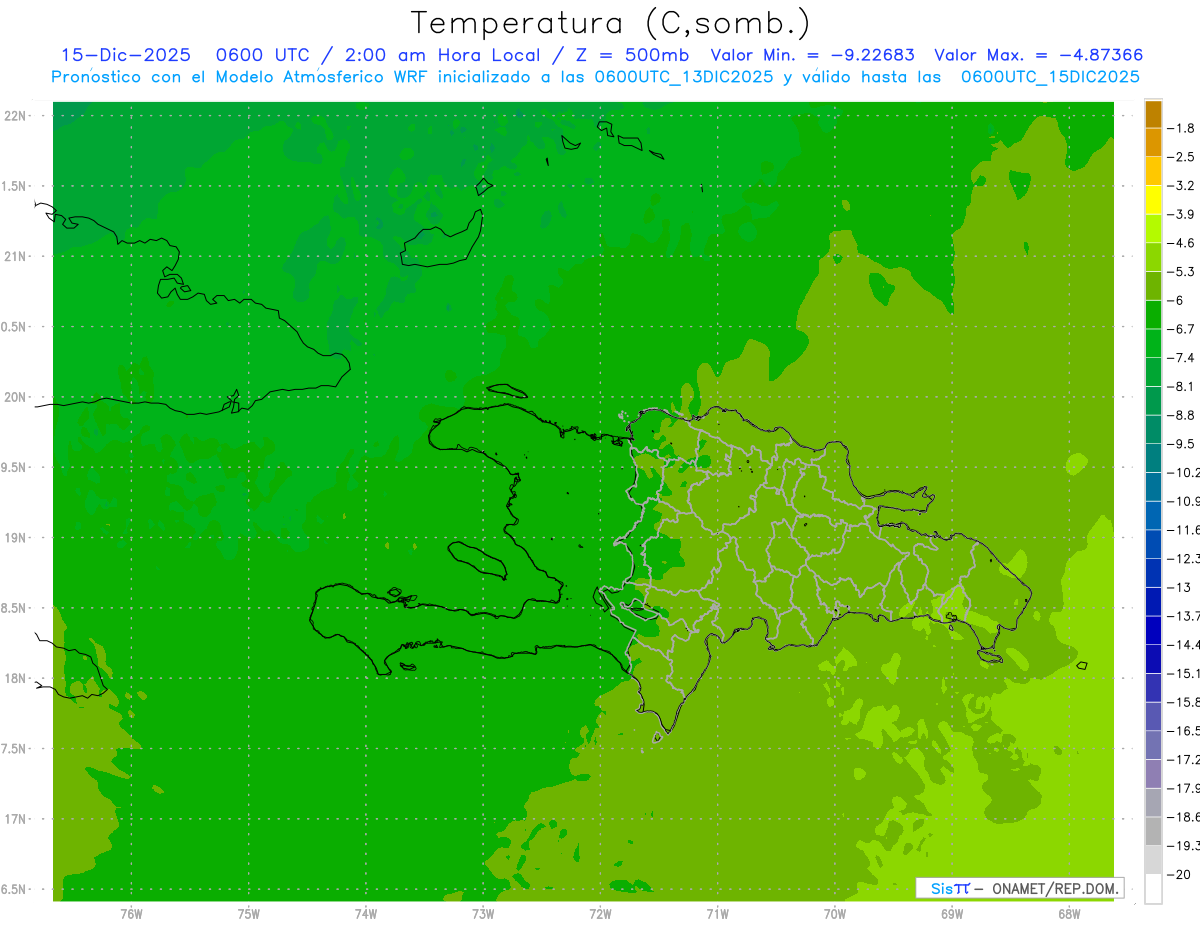
Task: Pick the white swatch below -20
Action: (x=1153, y=888)
